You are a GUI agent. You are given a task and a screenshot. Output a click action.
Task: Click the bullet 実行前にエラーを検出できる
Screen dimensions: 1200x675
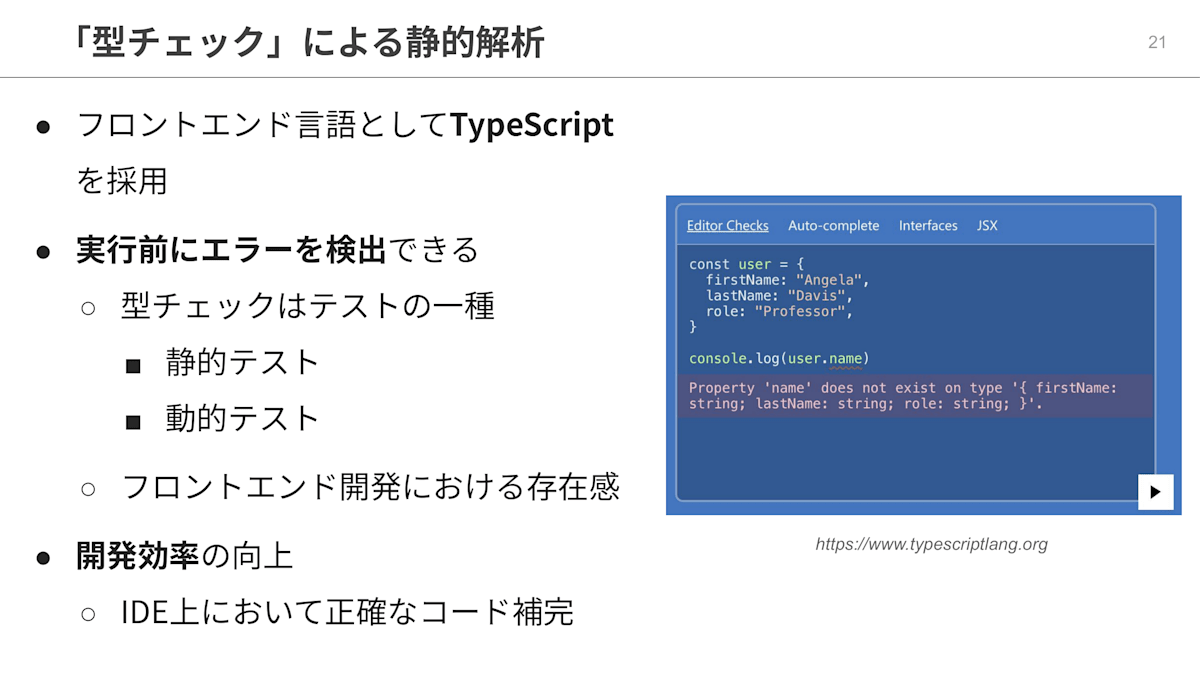coord(278,250)
